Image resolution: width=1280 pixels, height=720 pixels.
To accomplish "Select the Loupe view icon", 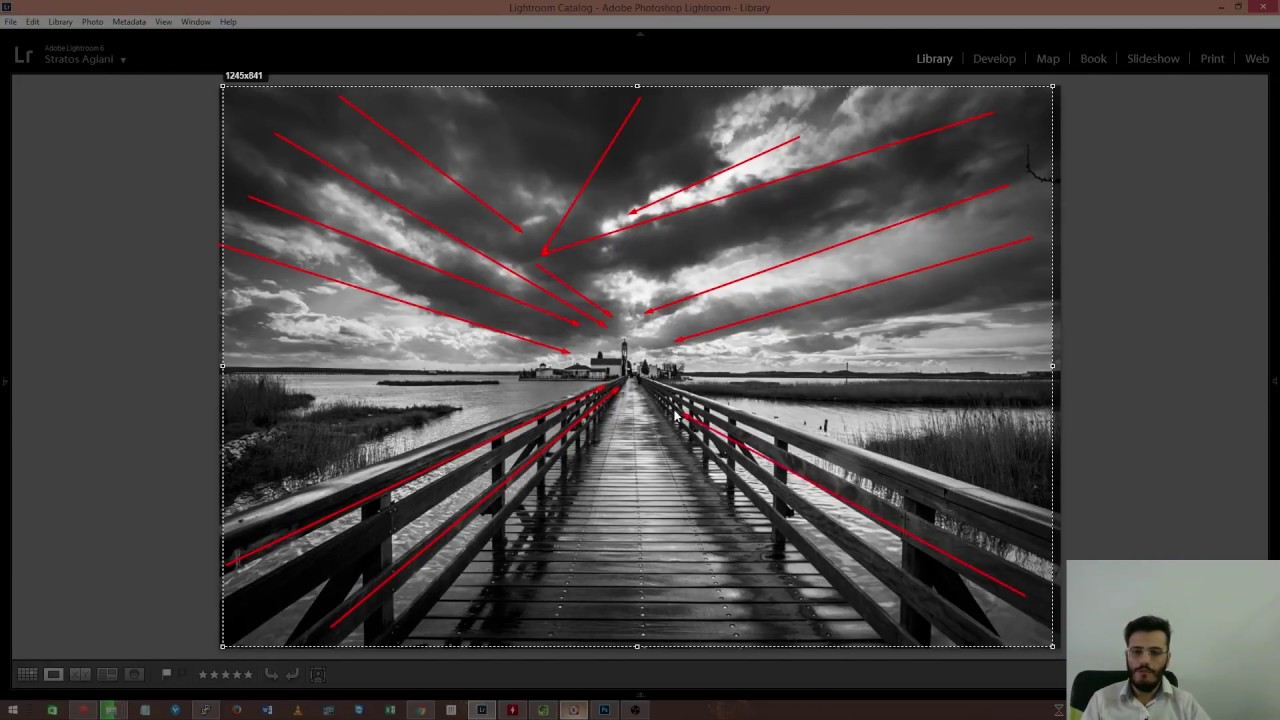I will click(x=54, y=675).
